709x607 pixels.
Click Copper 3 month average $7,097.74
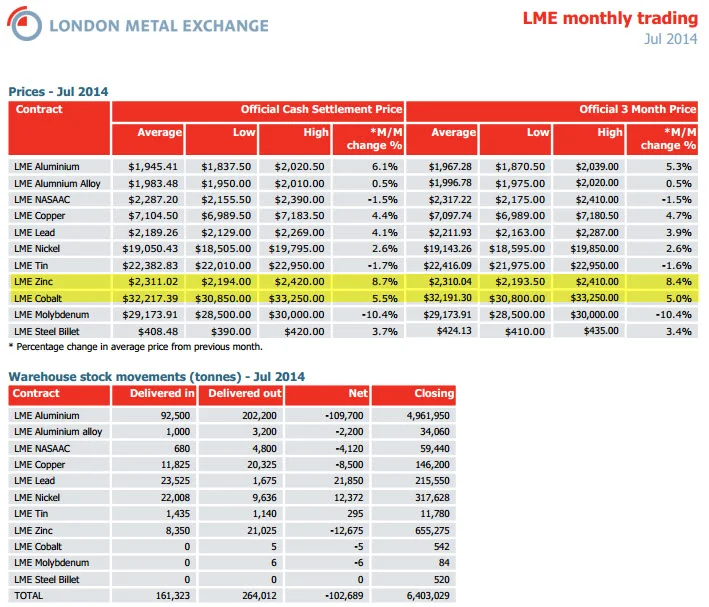(x=450, y=216)
